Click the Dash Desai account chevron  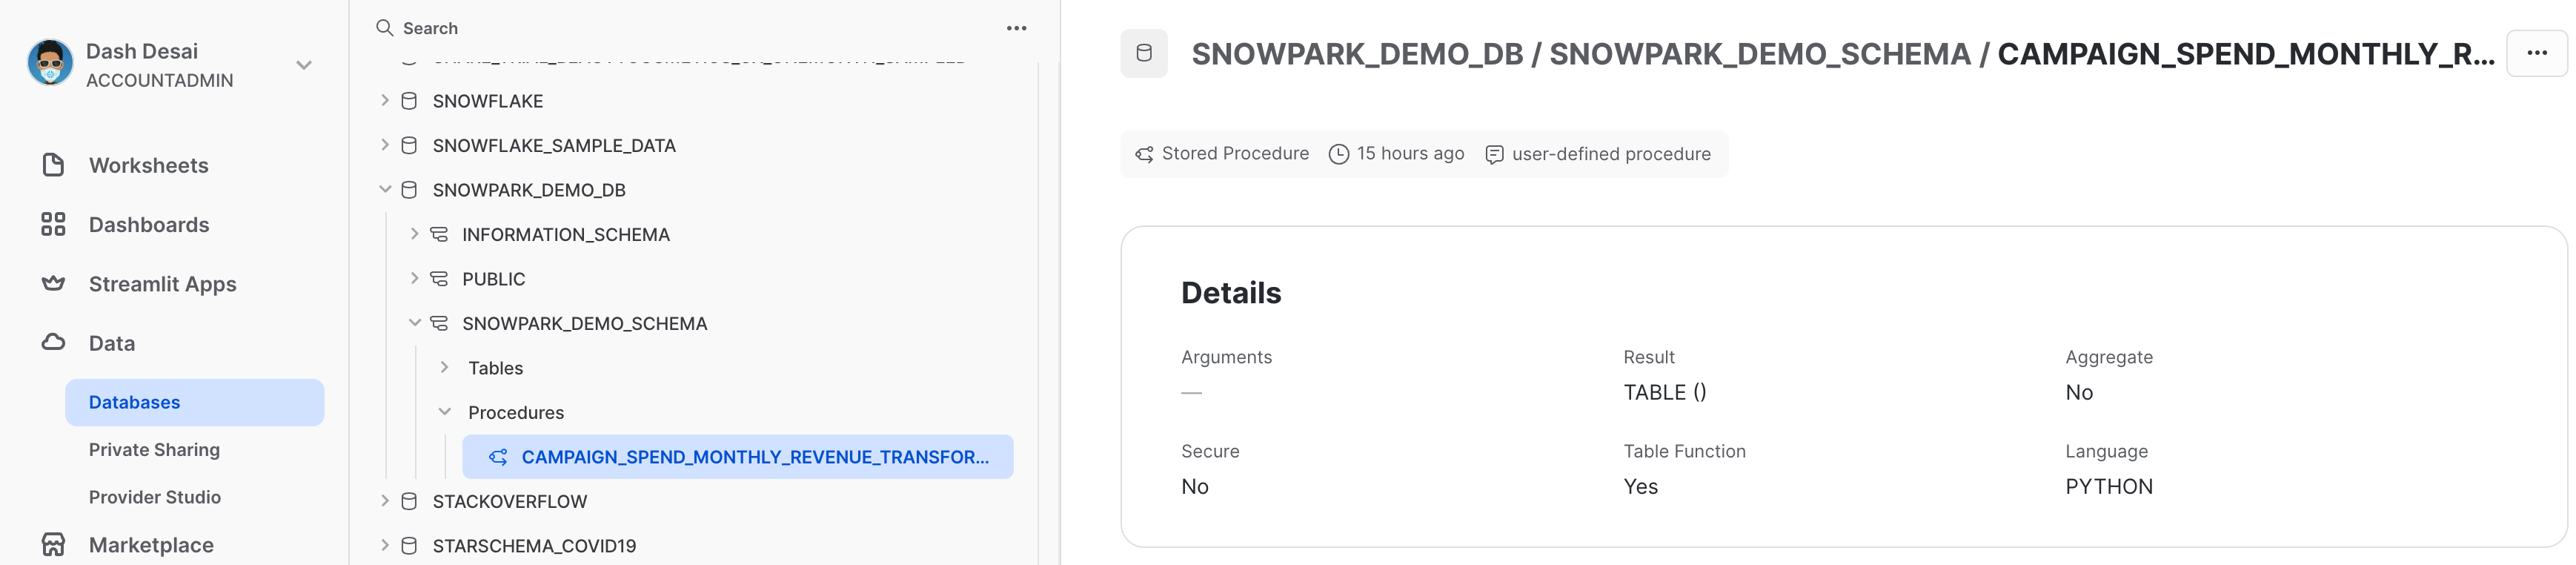click(303, 64)
